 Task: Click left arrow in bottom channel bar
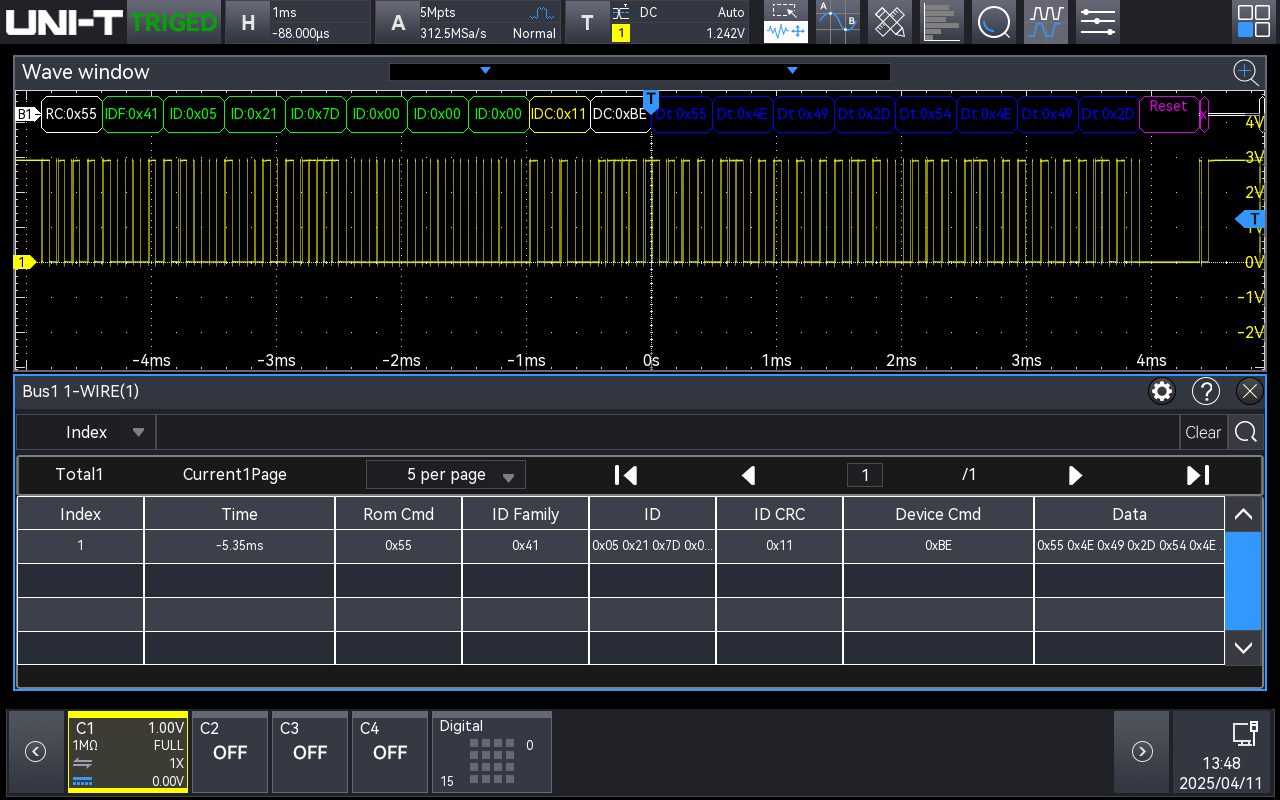point(35,752)
